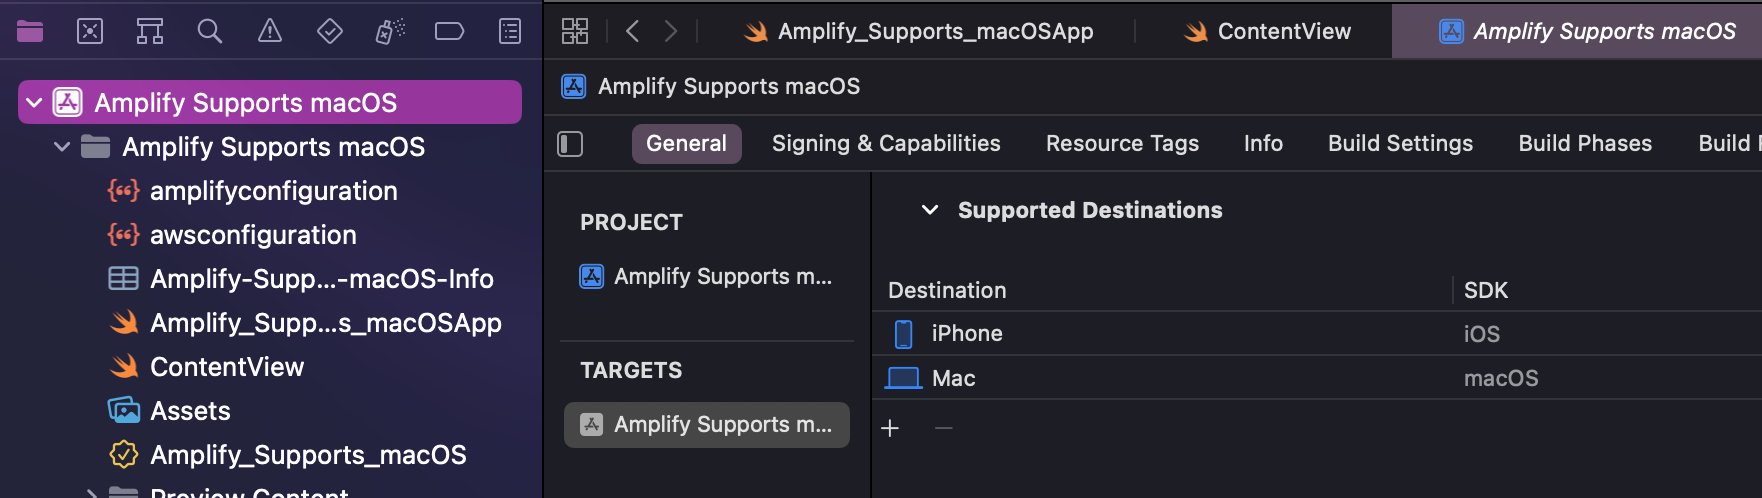1762x498 pixels.
Task: Open the Debug navigator
Action: [390, 31]
